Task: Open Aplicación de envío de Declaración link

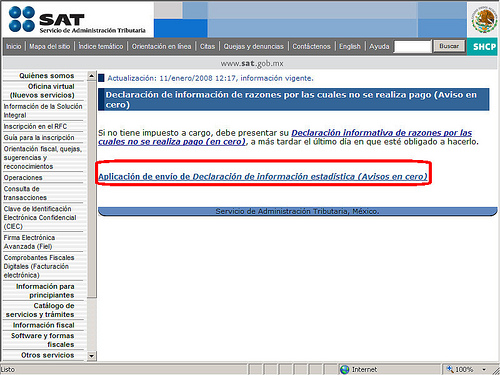Action: coord(263,176)
